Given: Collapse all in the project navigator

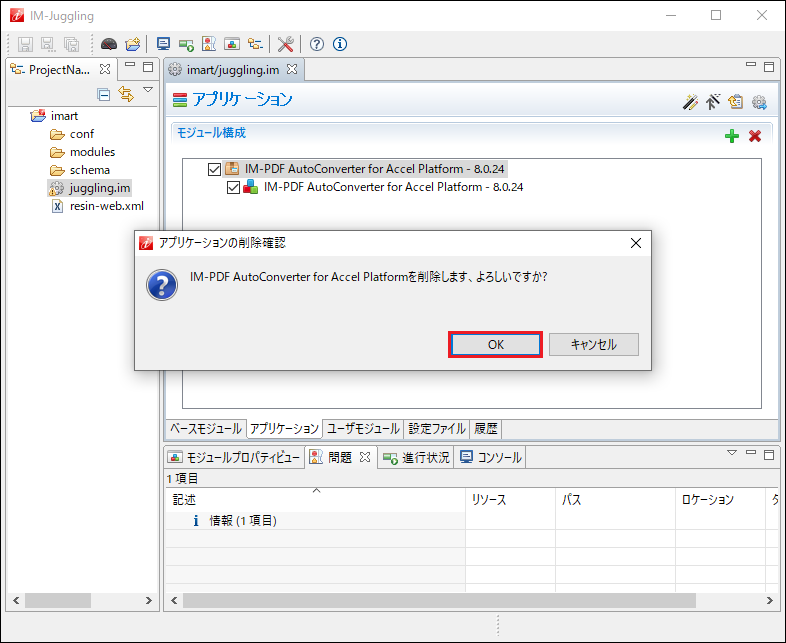Looking at the screenshot, I should 104,94.
